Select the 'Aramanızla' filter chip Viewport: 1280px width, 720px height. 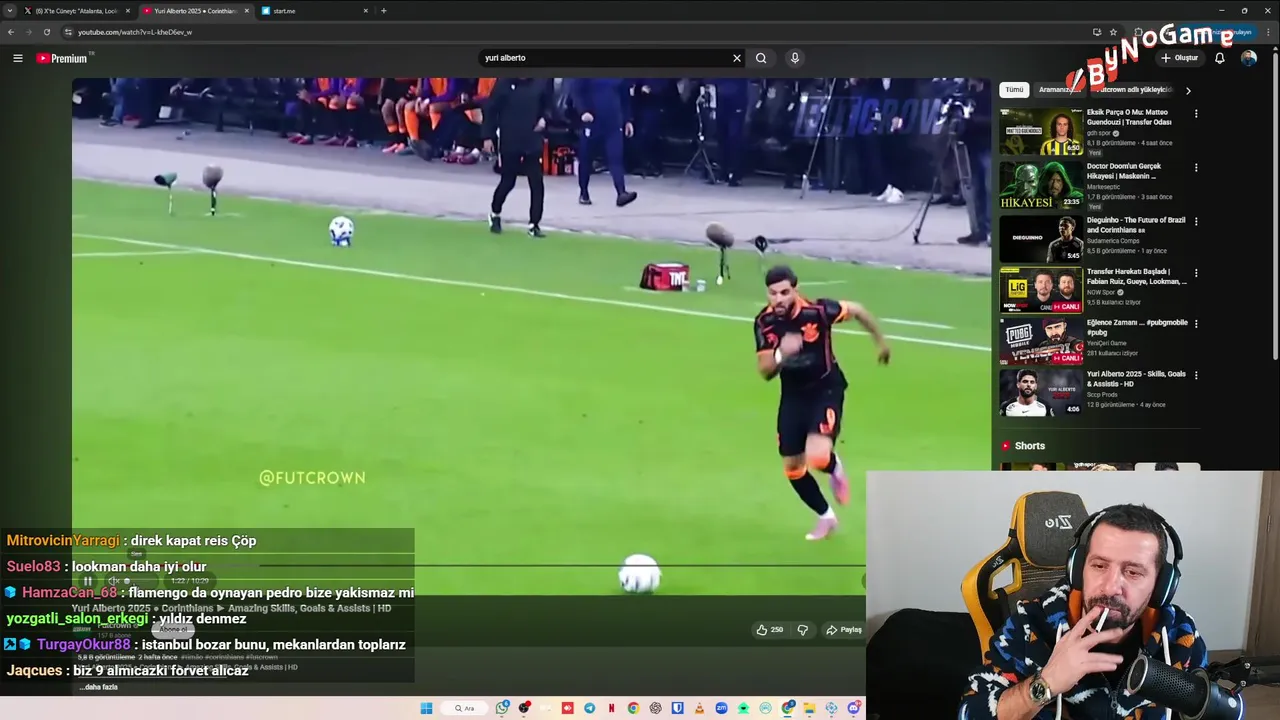coord(1059,90)
